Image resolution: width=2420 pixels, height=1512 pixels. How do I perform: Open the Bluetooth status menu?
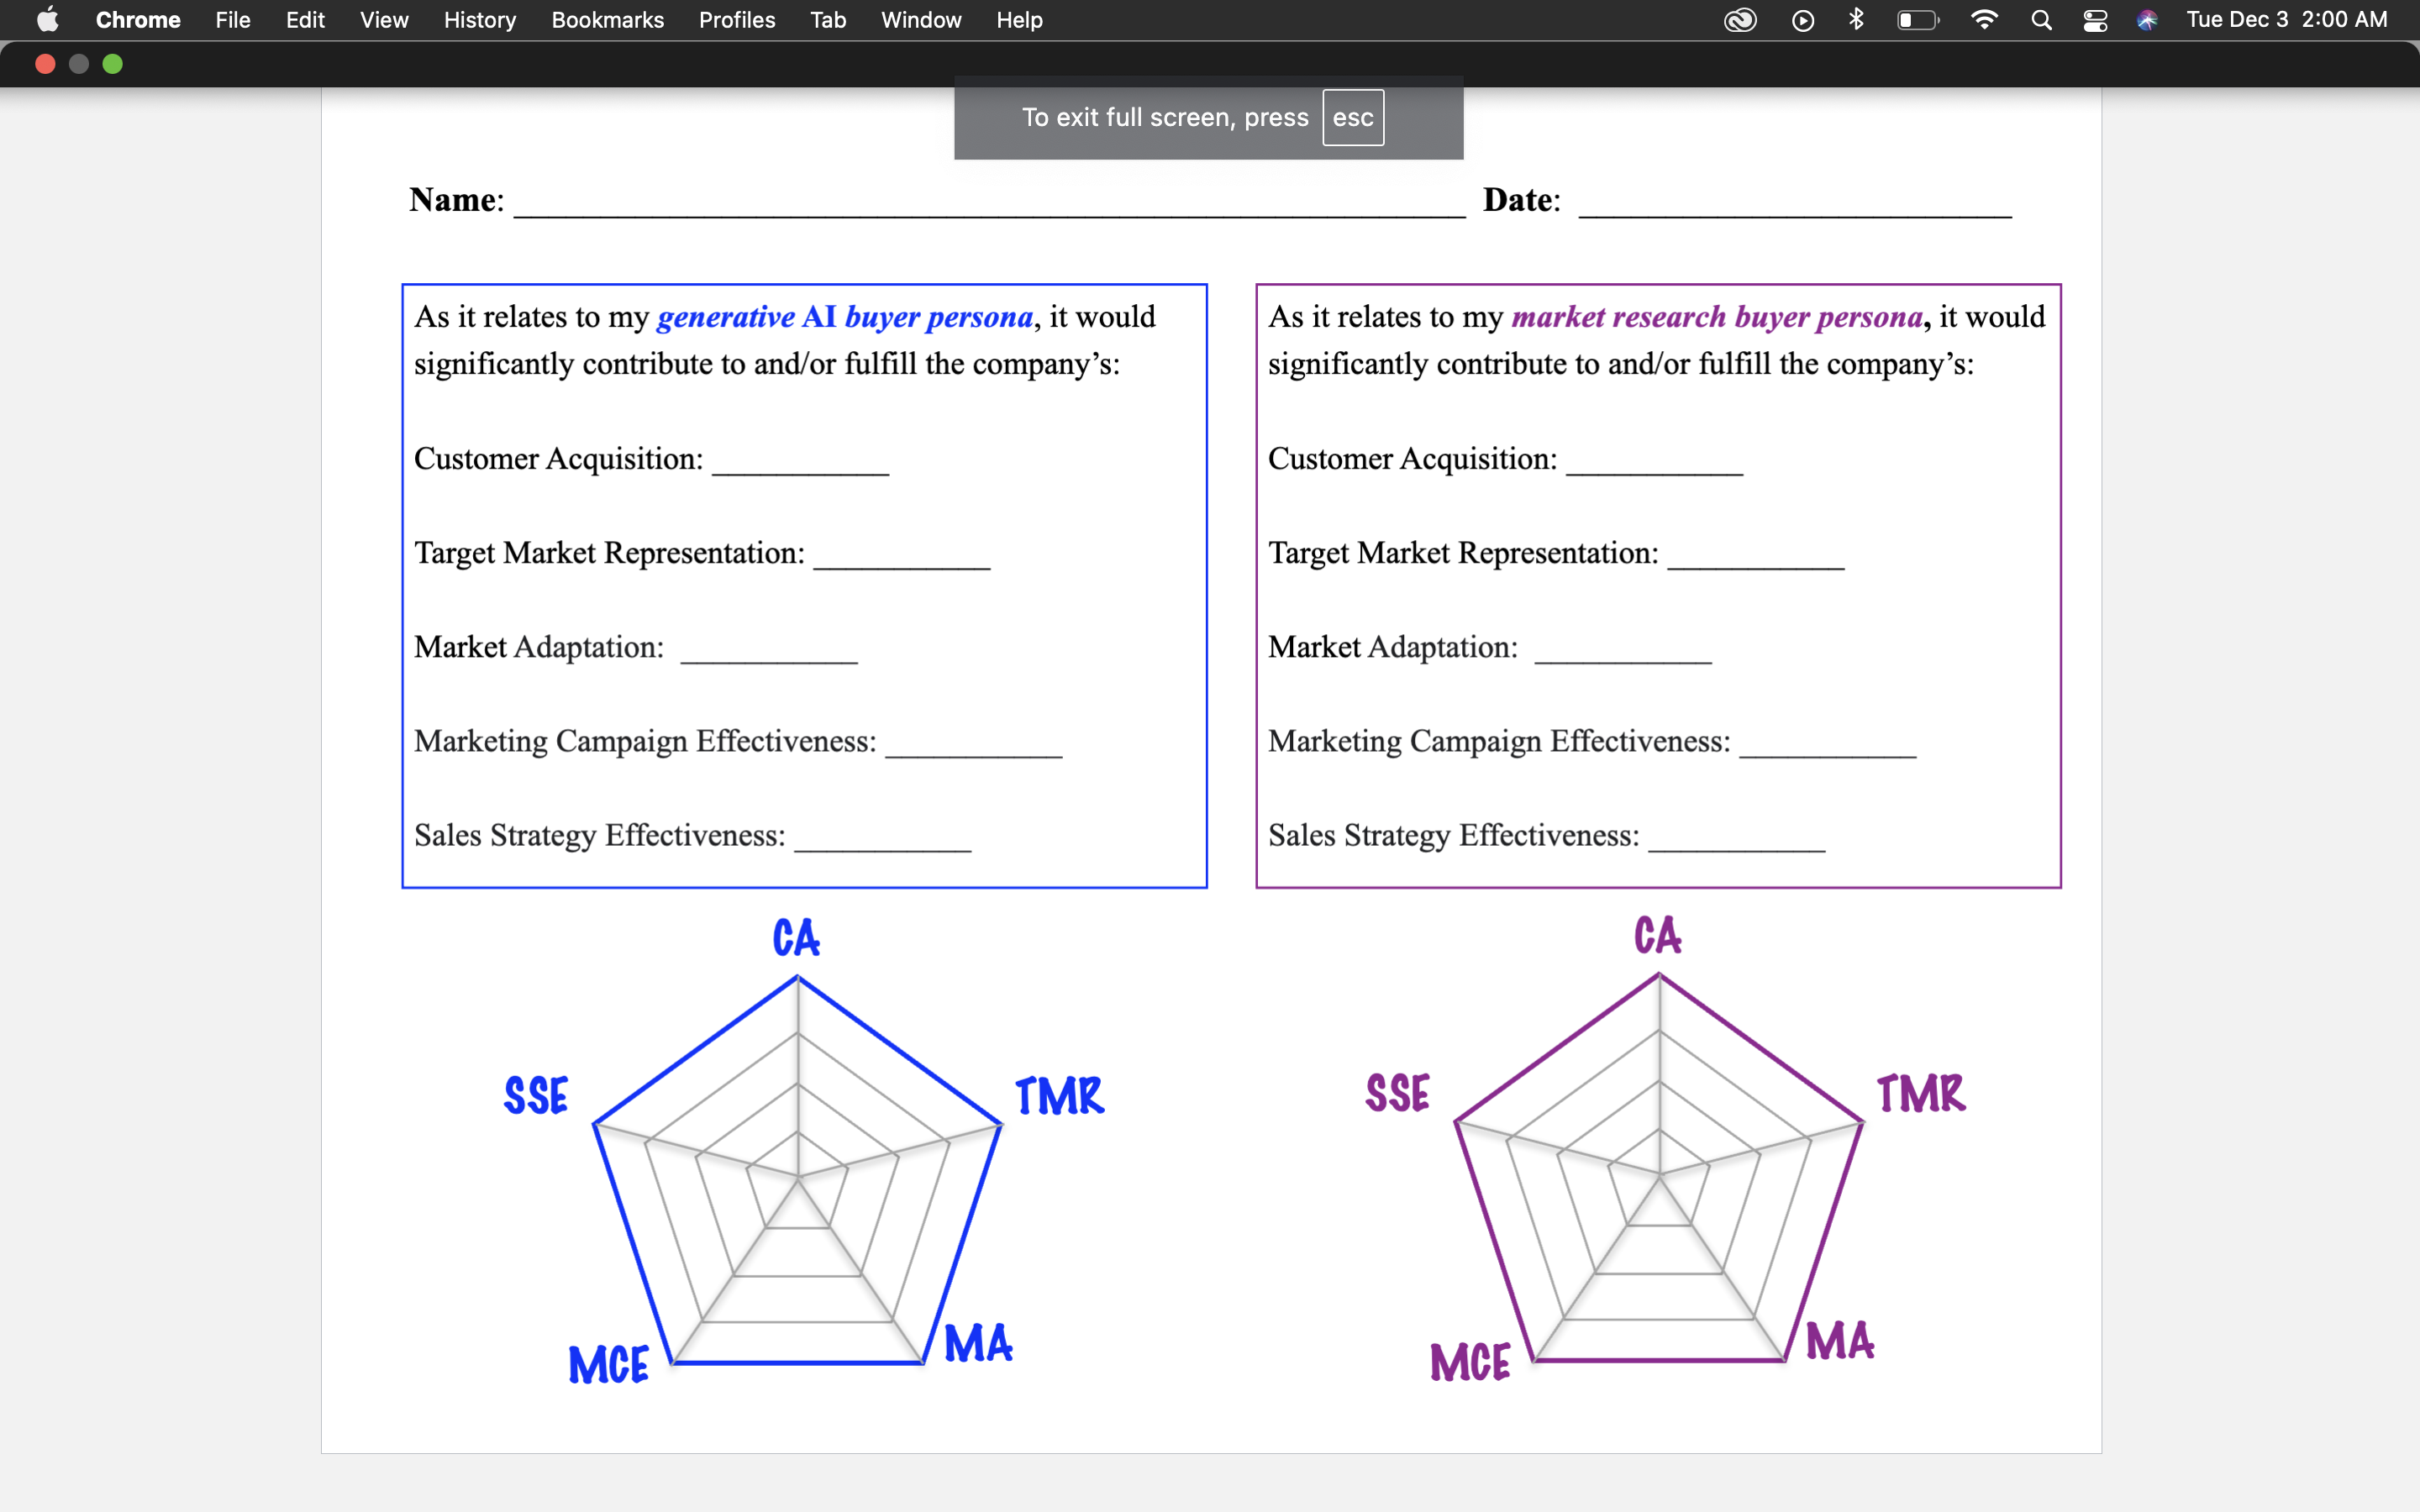(1857, 20)
